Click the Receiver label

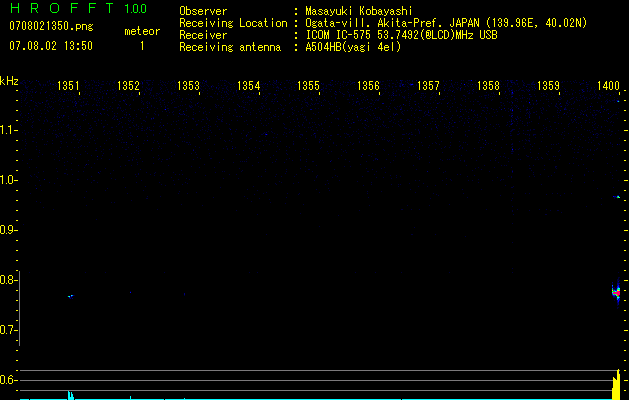(203, 35)
